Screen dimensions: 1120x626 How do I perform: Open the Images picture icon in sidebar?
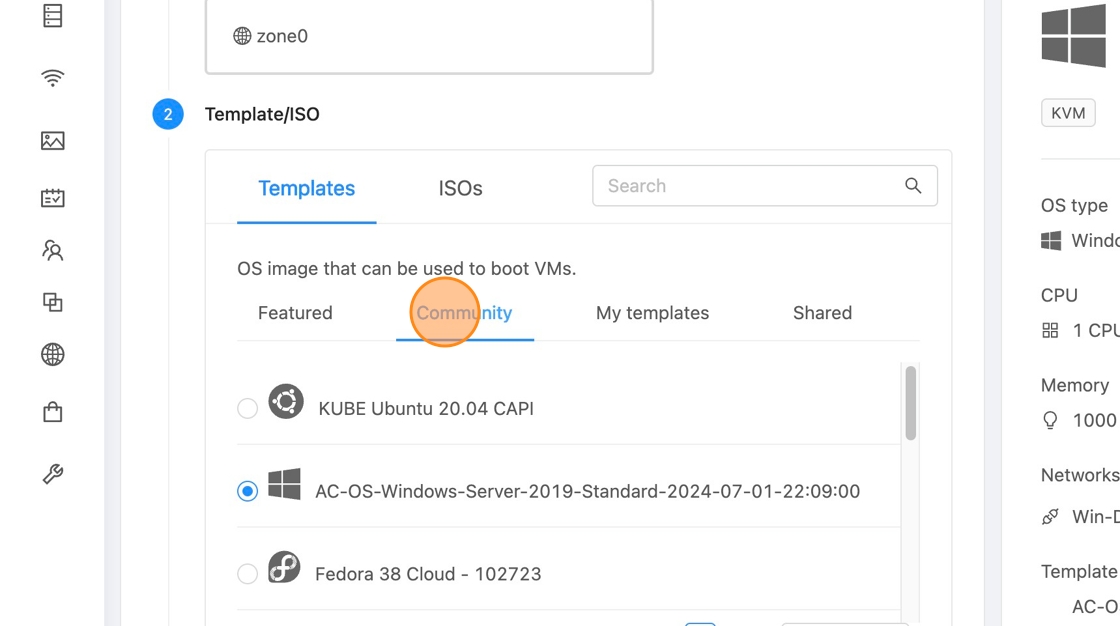[53, 141]
